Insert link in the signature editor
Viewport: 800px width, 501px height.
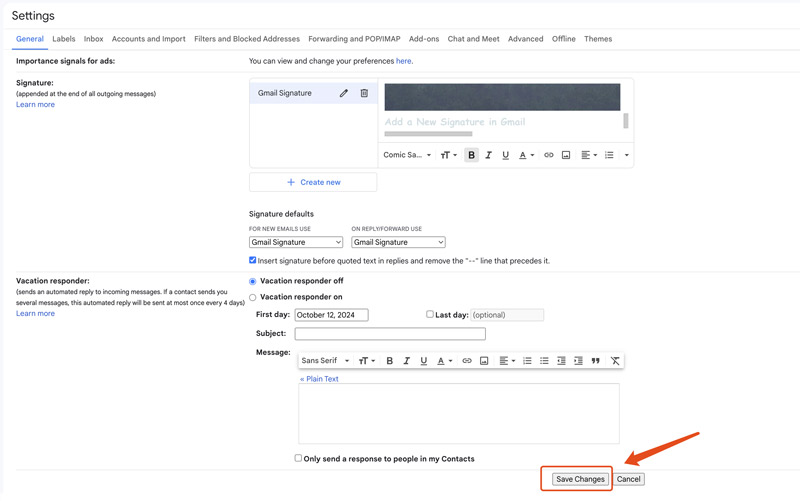pos(548,155)
